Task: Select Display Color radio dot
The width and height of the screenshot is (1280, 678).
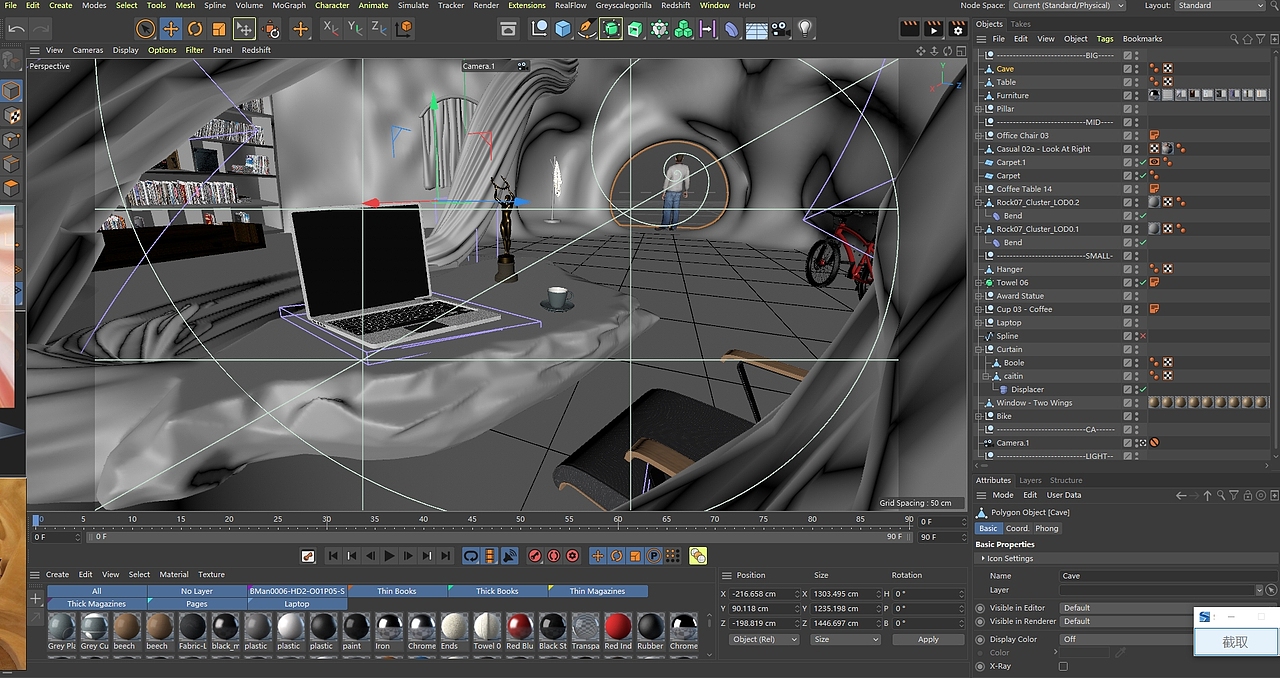Action: [x=980, y=639]
